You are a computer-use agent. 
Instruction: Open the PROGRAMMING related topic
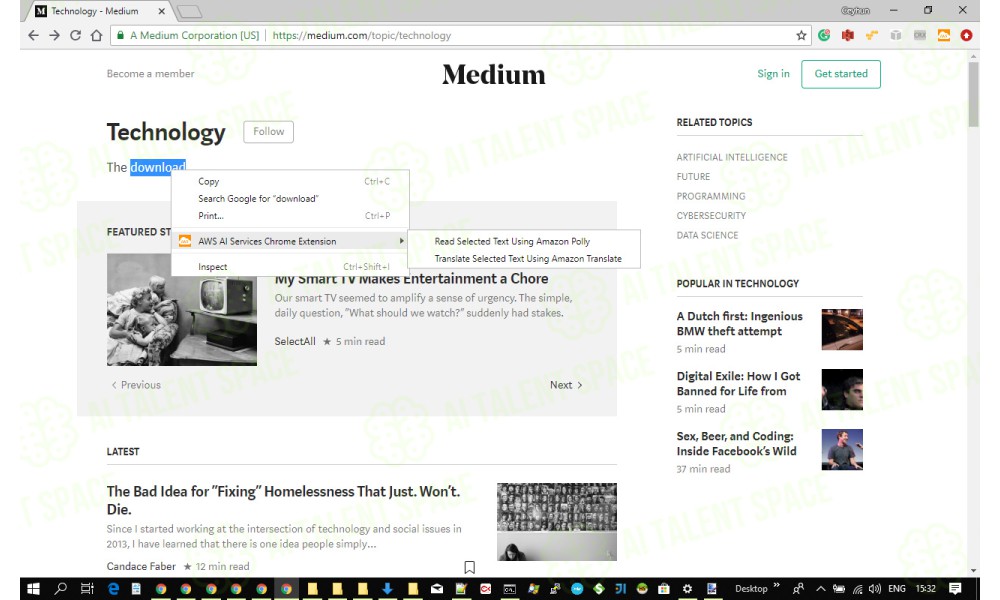coord(710,196)
